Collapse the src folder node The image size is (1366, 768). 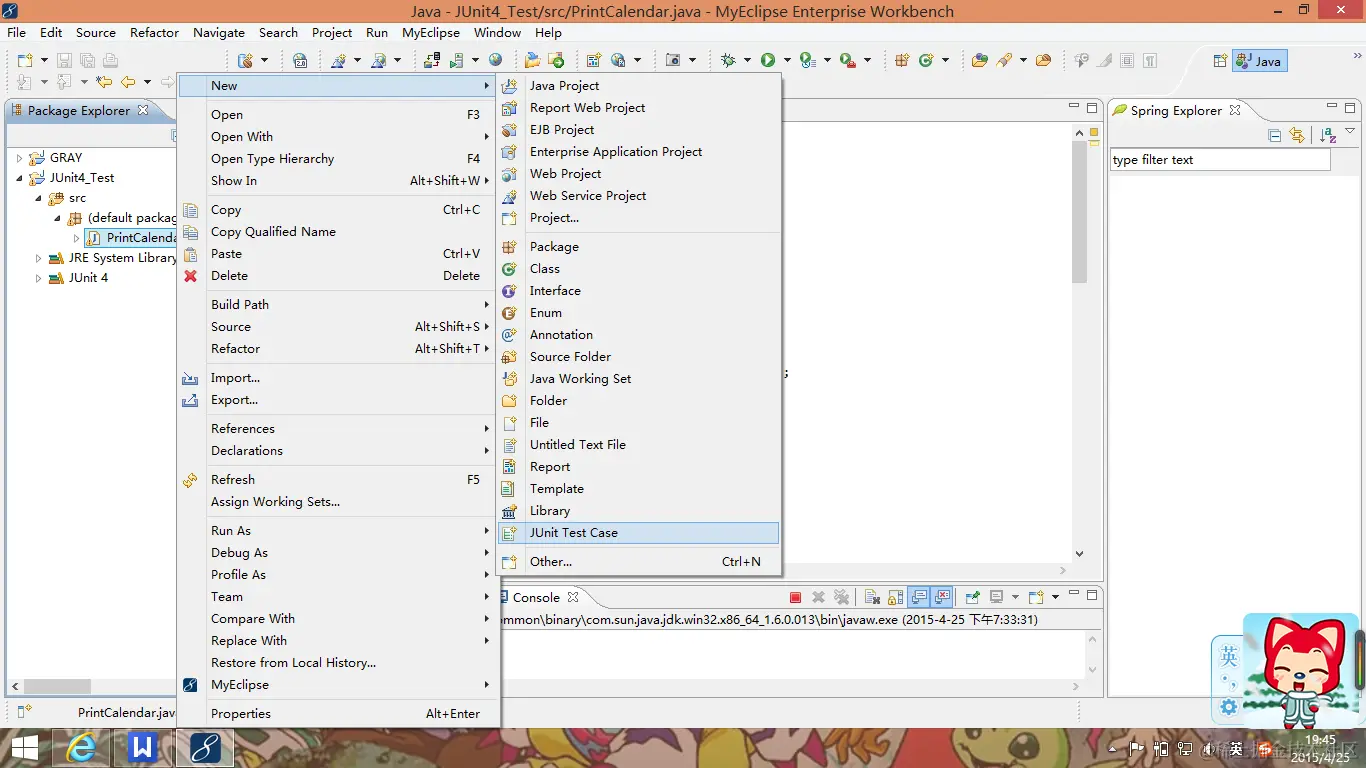click(x=39, y=198)
